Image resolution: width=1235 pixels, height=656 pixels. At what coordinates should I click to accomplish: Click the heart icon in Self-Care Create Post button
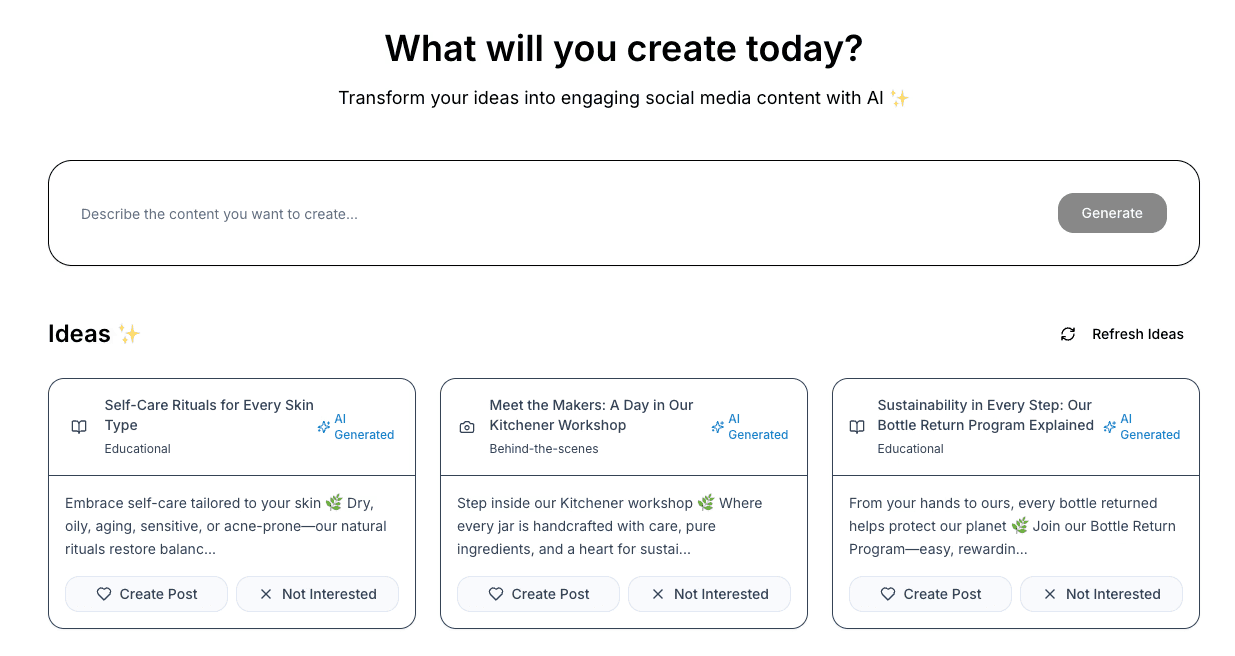coord(104,594)
